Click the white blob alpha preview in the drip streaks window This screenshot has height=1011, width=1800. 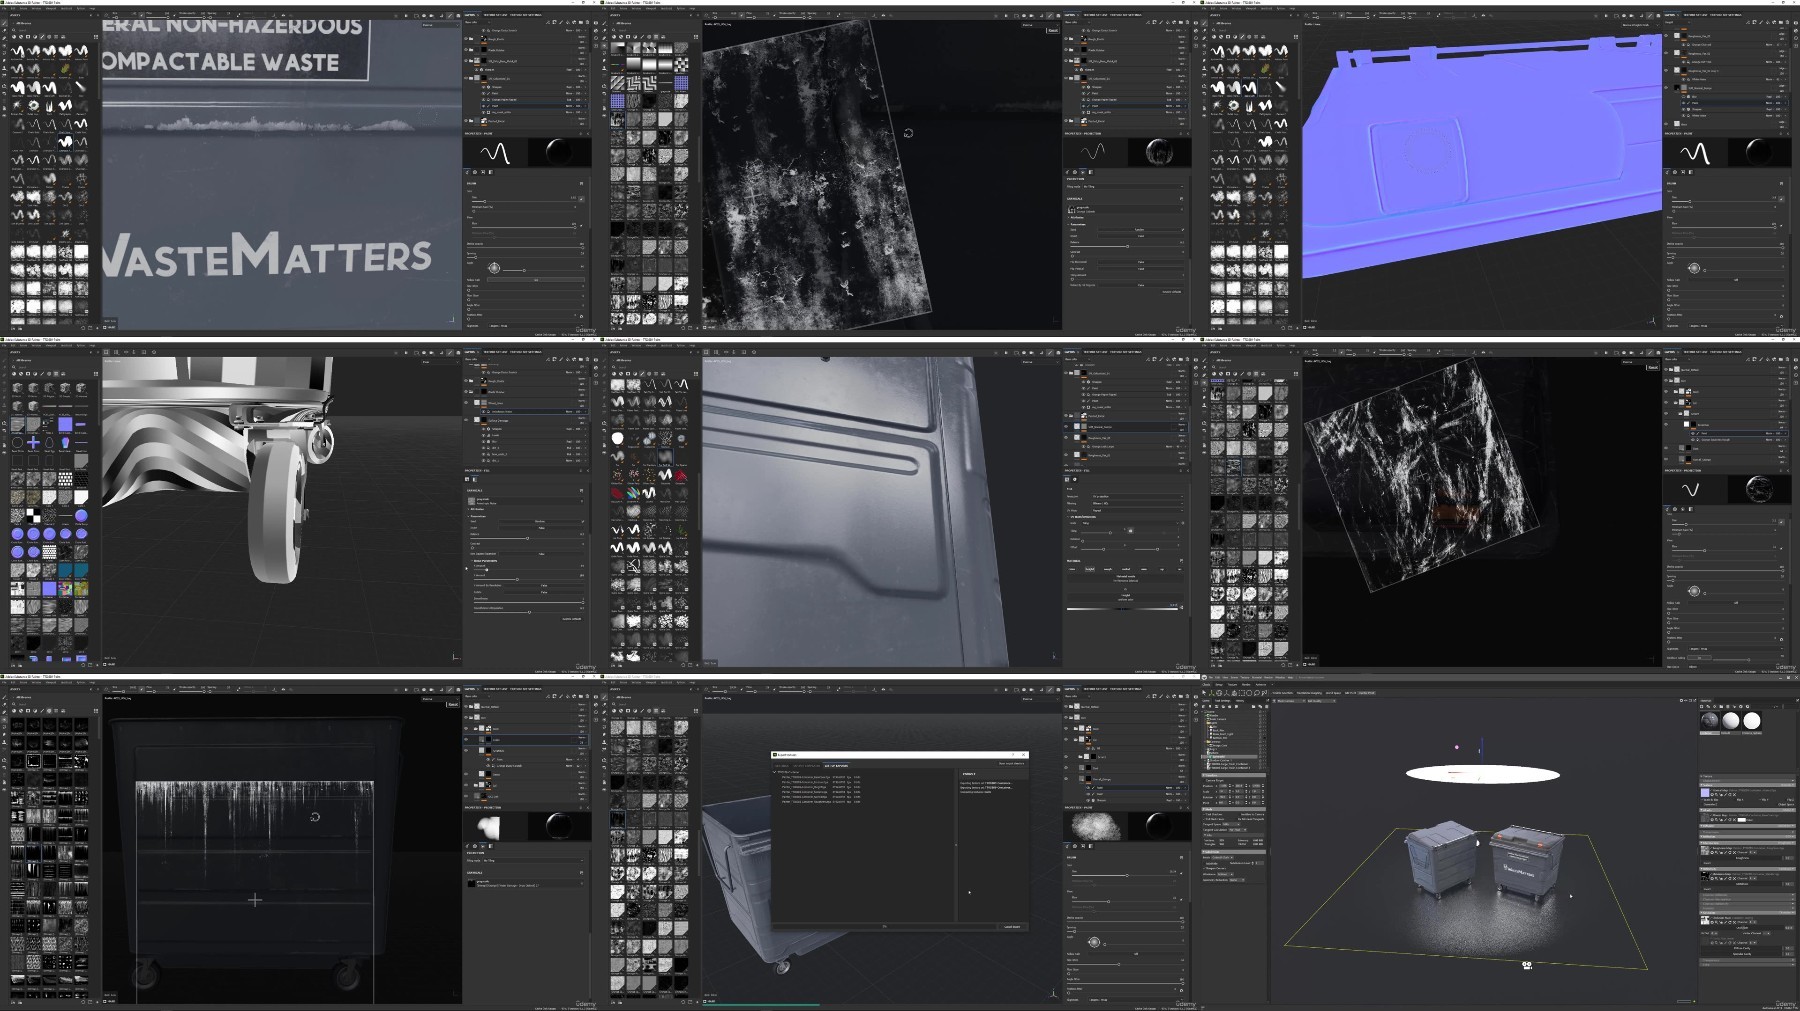pyautogui.click(x=488, y=826)
